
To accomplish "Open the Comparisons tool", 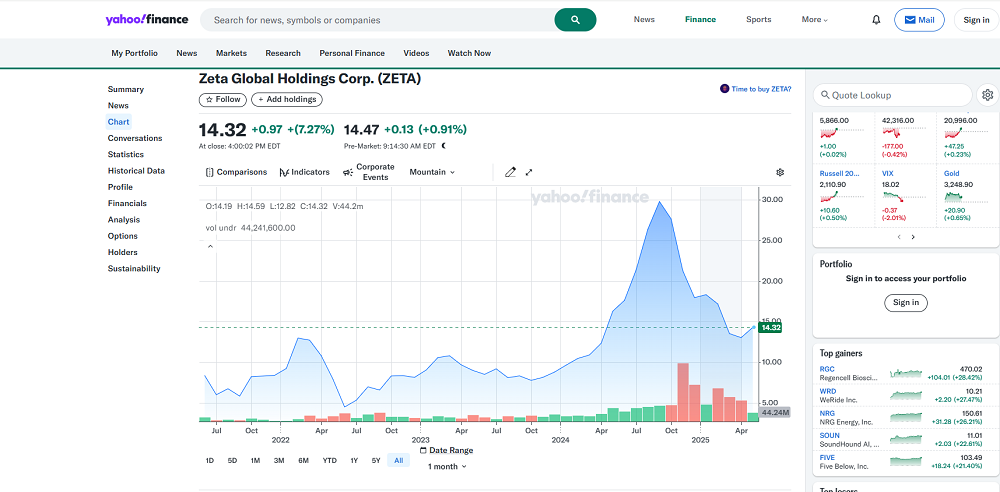I will (236, 172).
